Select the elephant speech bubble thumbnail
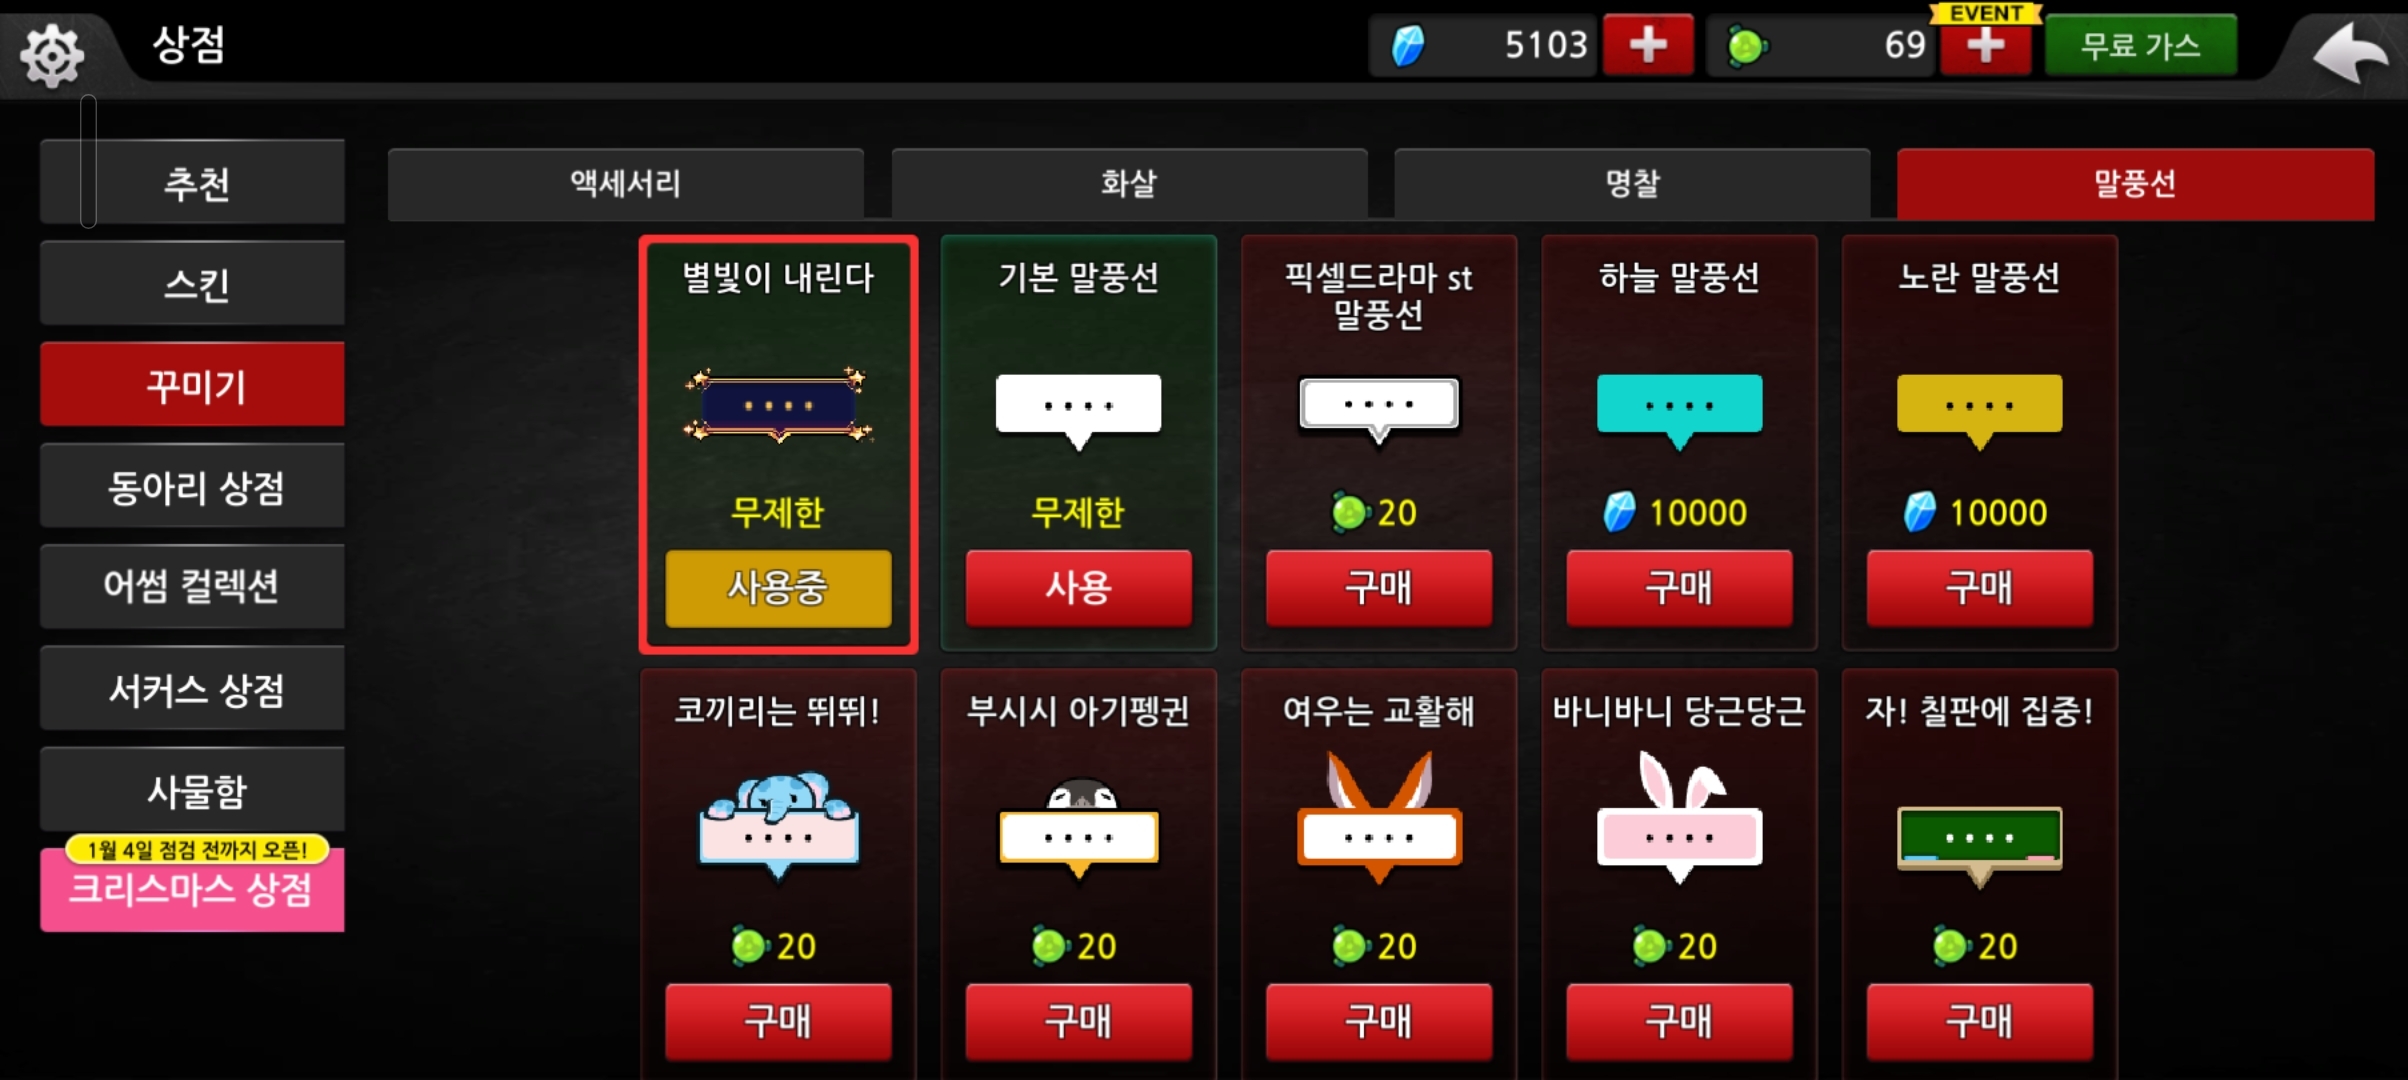 (778, 824)
